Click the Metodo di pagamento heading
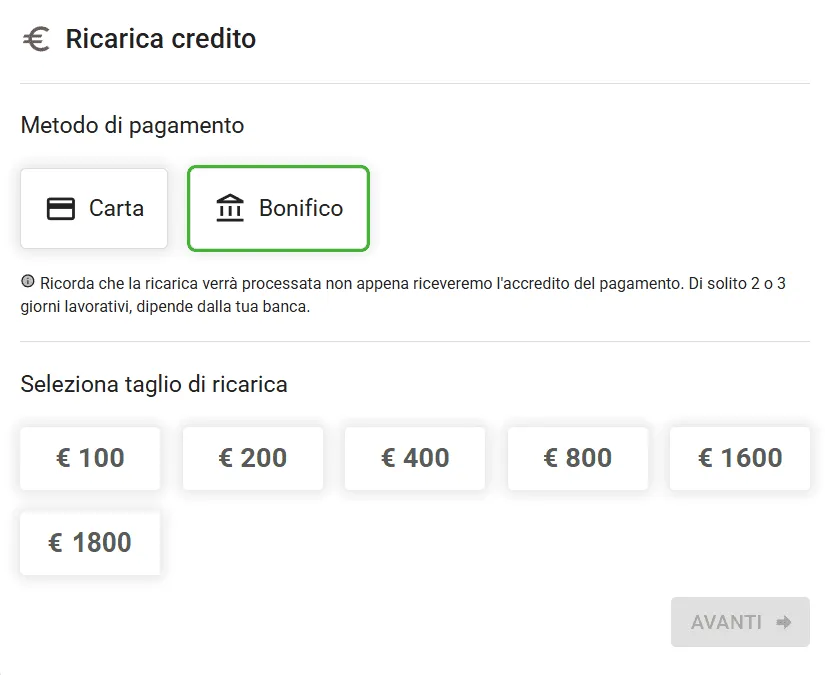Image resolution: width=825 pixels, height=675 pixels. click(x=132, y=126)
